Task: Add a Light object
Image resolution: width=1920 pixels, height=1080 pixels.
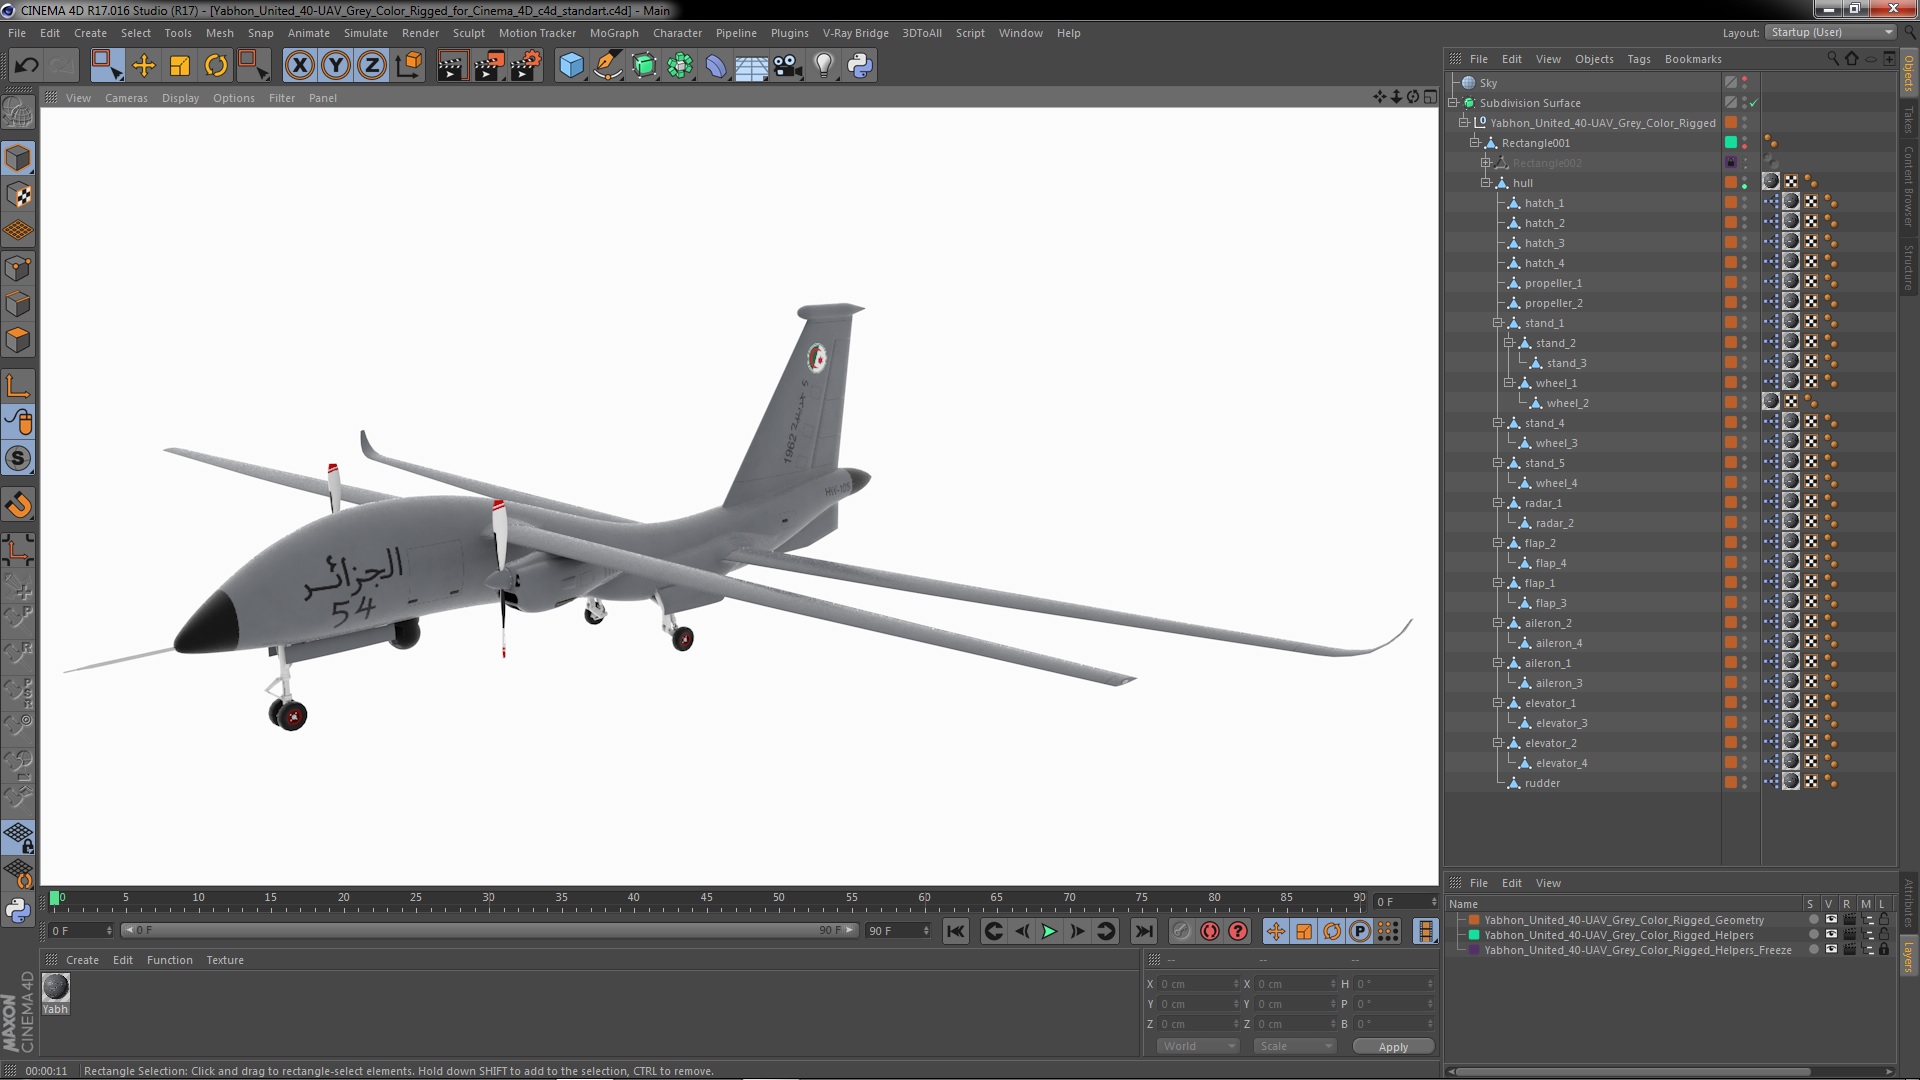Action: click(823, 66)
